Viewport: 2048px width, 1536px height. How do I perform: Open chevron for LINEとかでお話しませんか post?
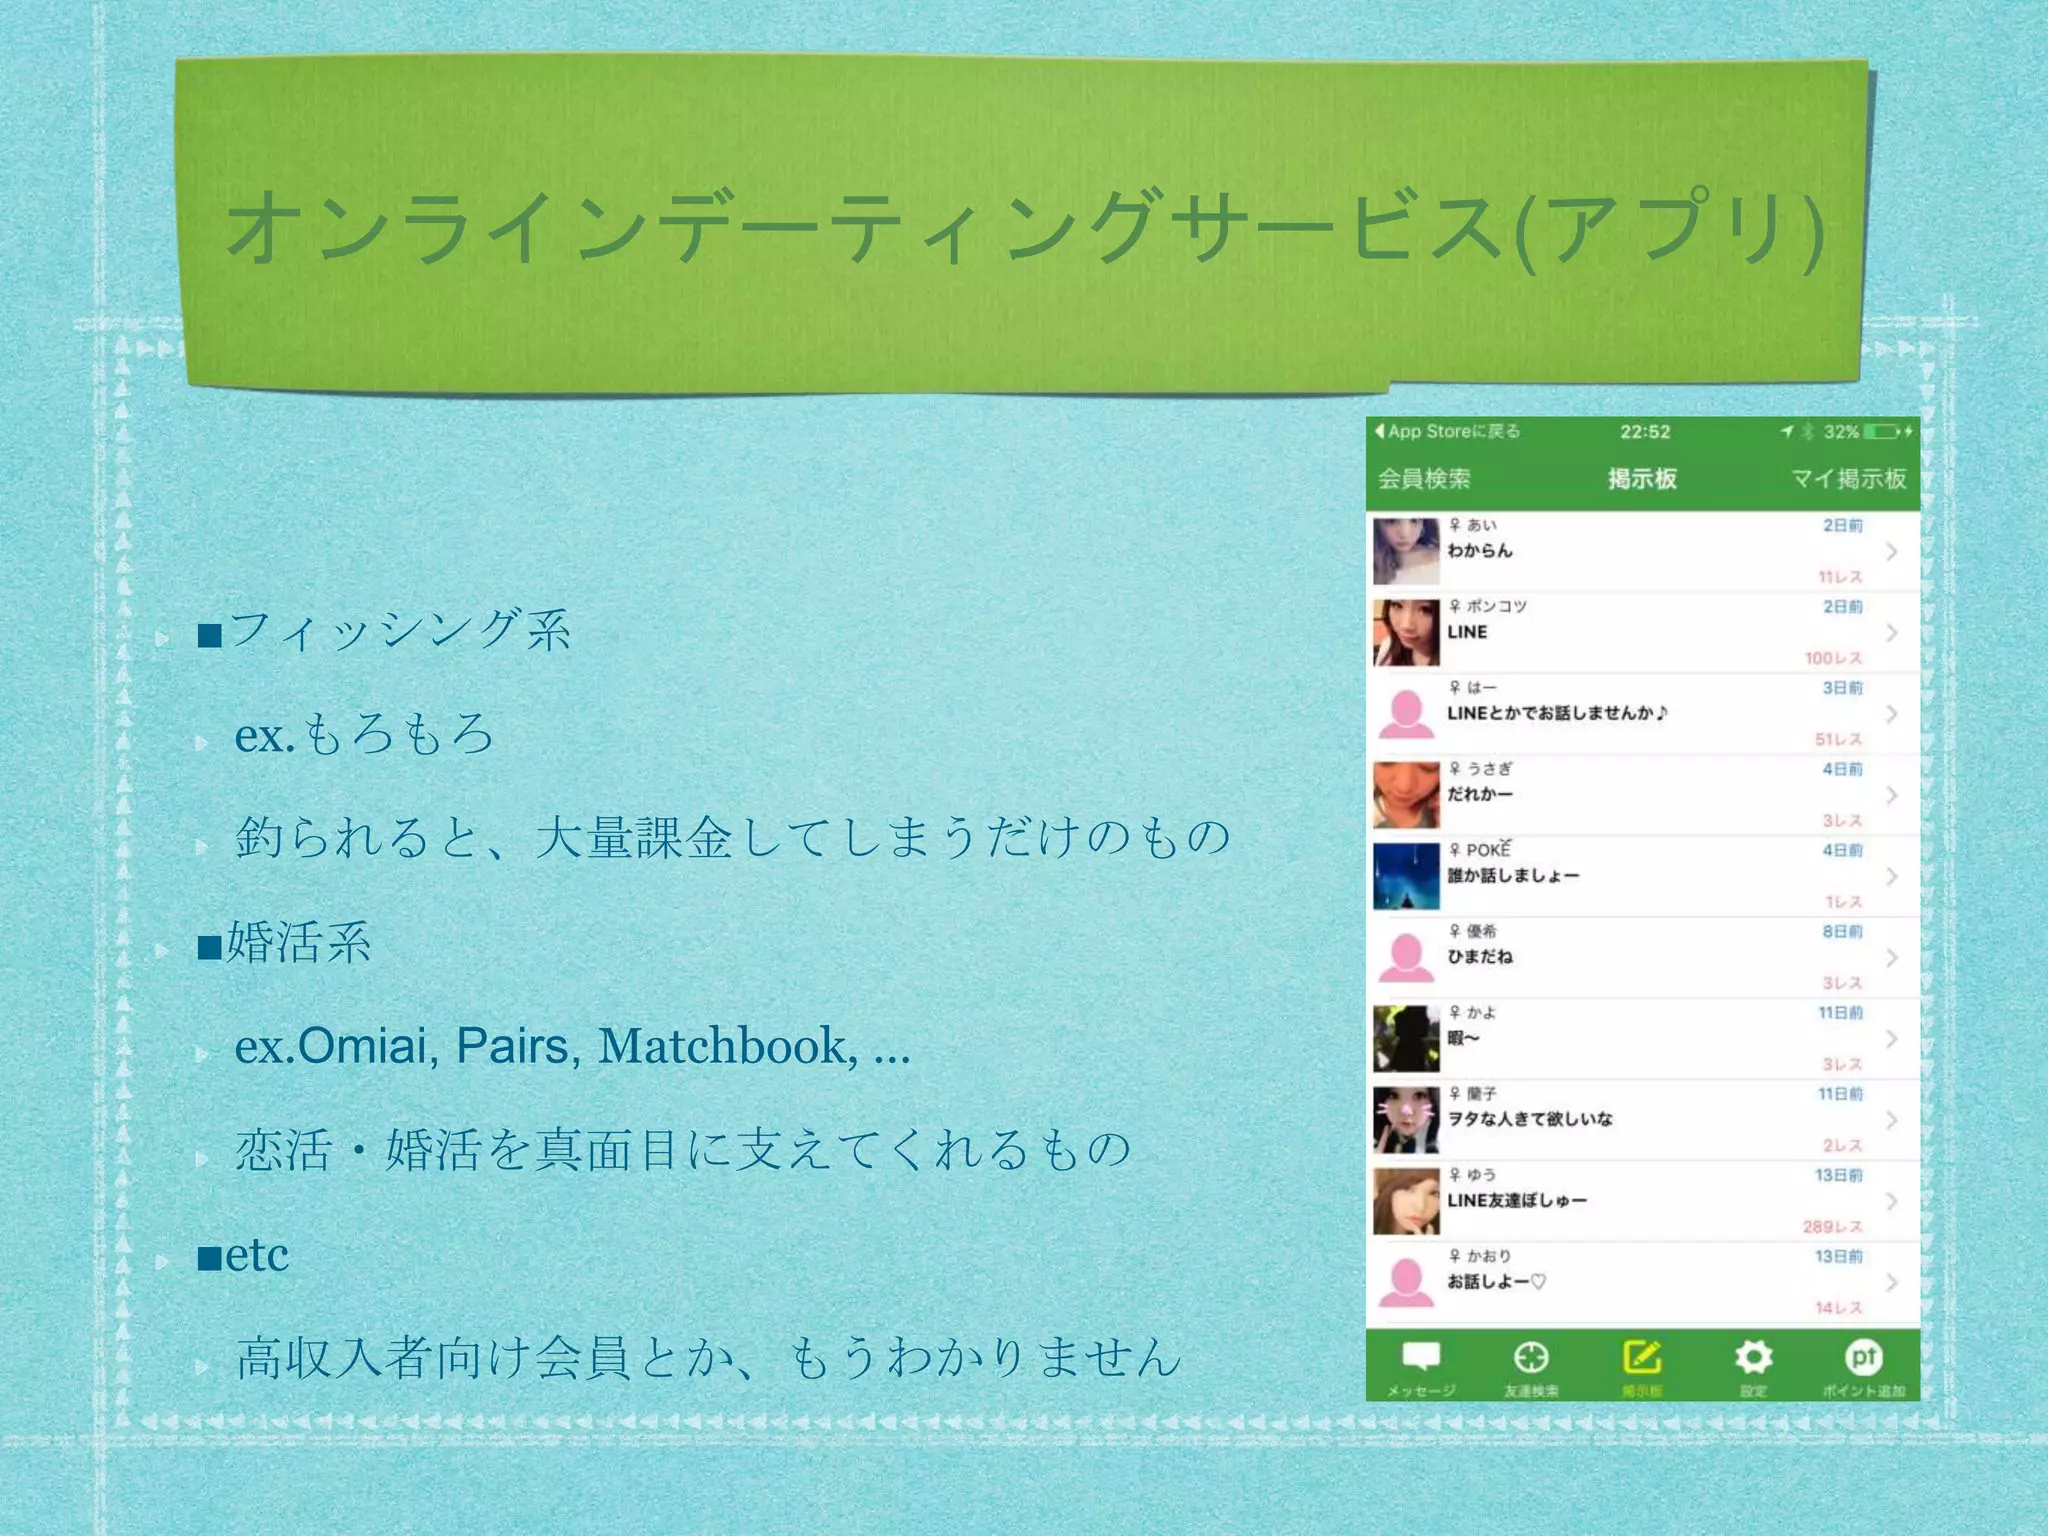click(x=1891, y=714)
